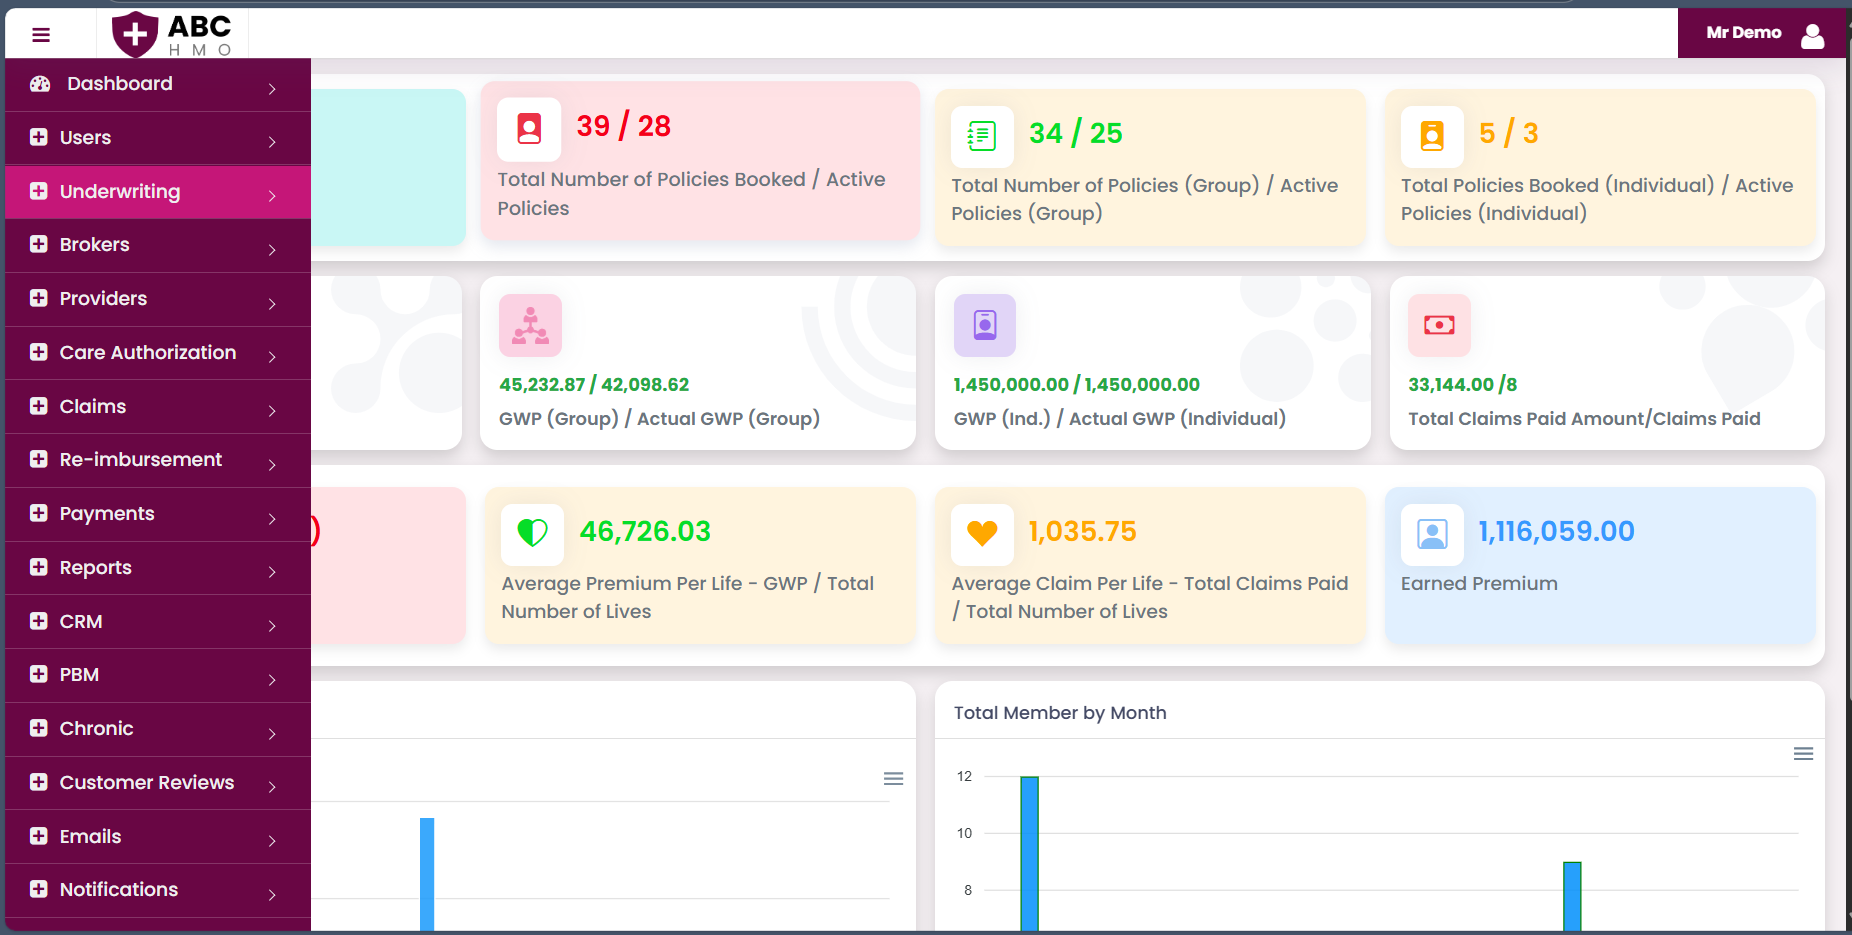
Task: Click the claims paid money icon
Action: [1439, 325]
